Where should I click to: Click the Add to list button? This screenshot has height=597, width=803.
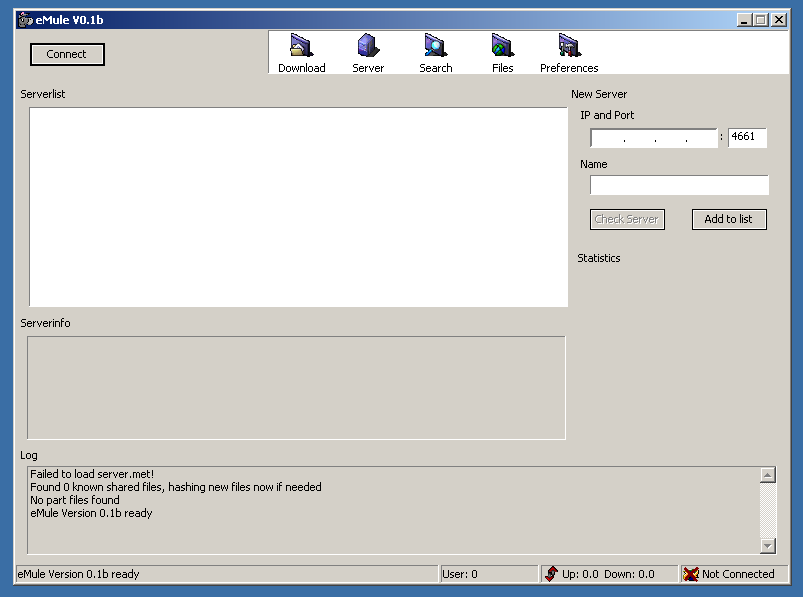tap(728, 219)
